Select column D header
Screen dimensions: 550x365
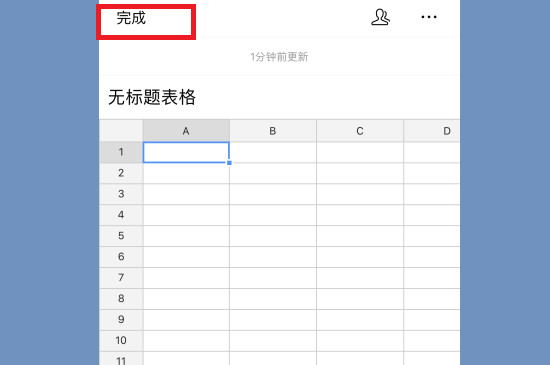pyautogui.click(x=432, y=131)
